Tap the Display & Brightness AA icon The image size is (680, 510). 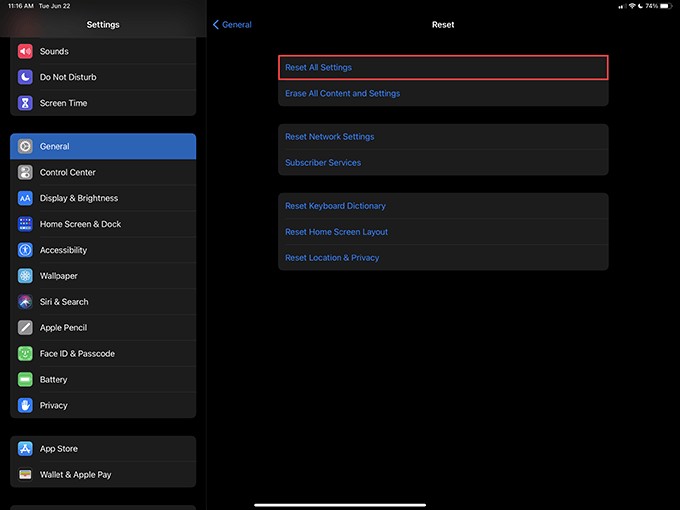click(x=25, y=198)
